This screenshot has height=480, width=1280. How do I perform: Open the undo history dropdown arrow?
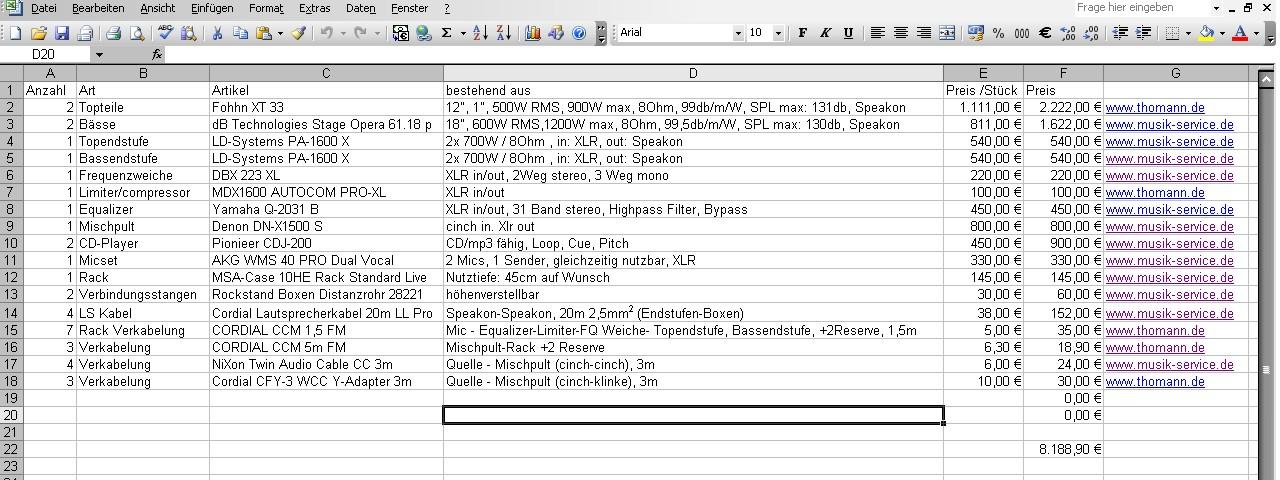tap(342, 33)
